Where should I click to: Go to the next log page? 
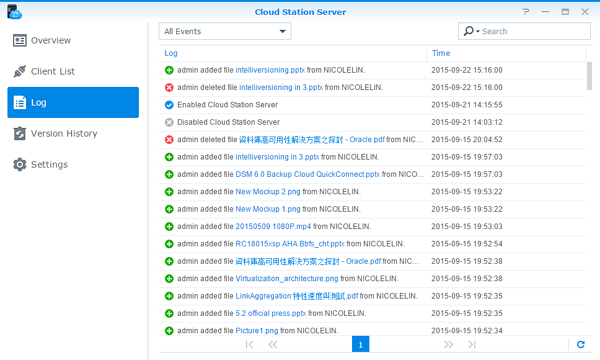[x=448, y=344]
